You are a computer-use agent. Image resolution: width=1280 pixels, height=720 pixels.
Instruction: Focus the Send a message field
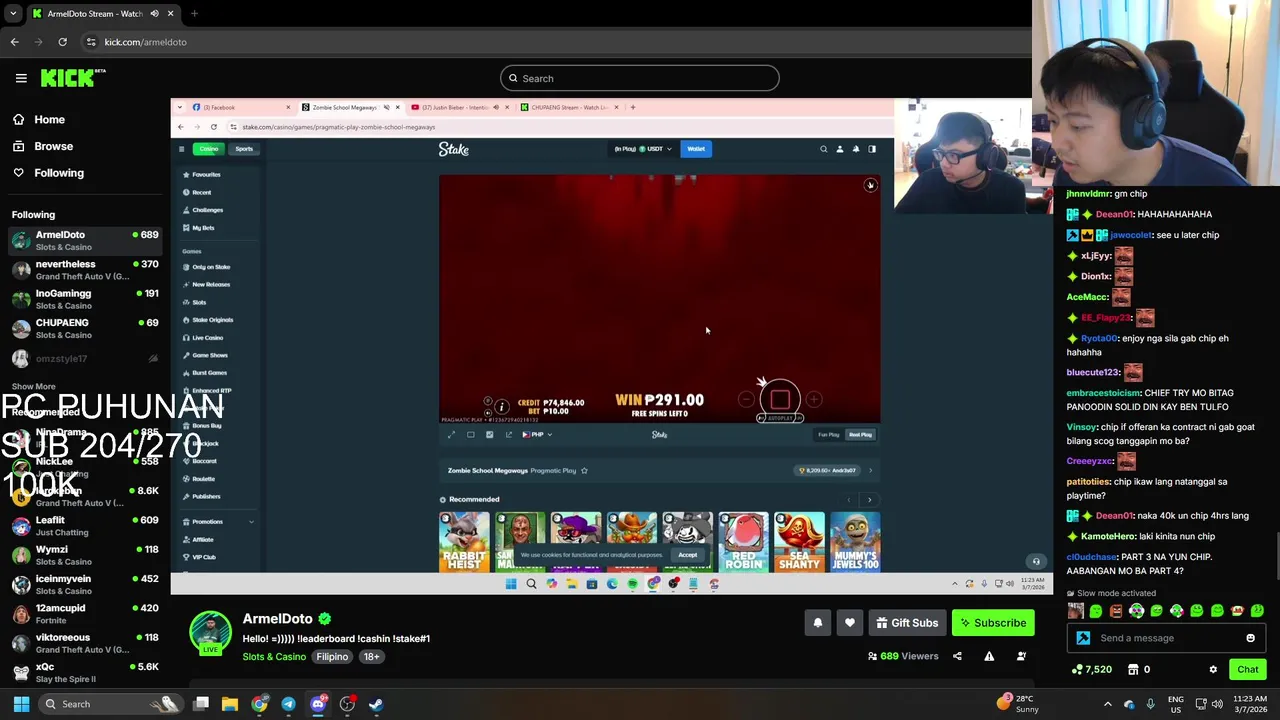1167,638
